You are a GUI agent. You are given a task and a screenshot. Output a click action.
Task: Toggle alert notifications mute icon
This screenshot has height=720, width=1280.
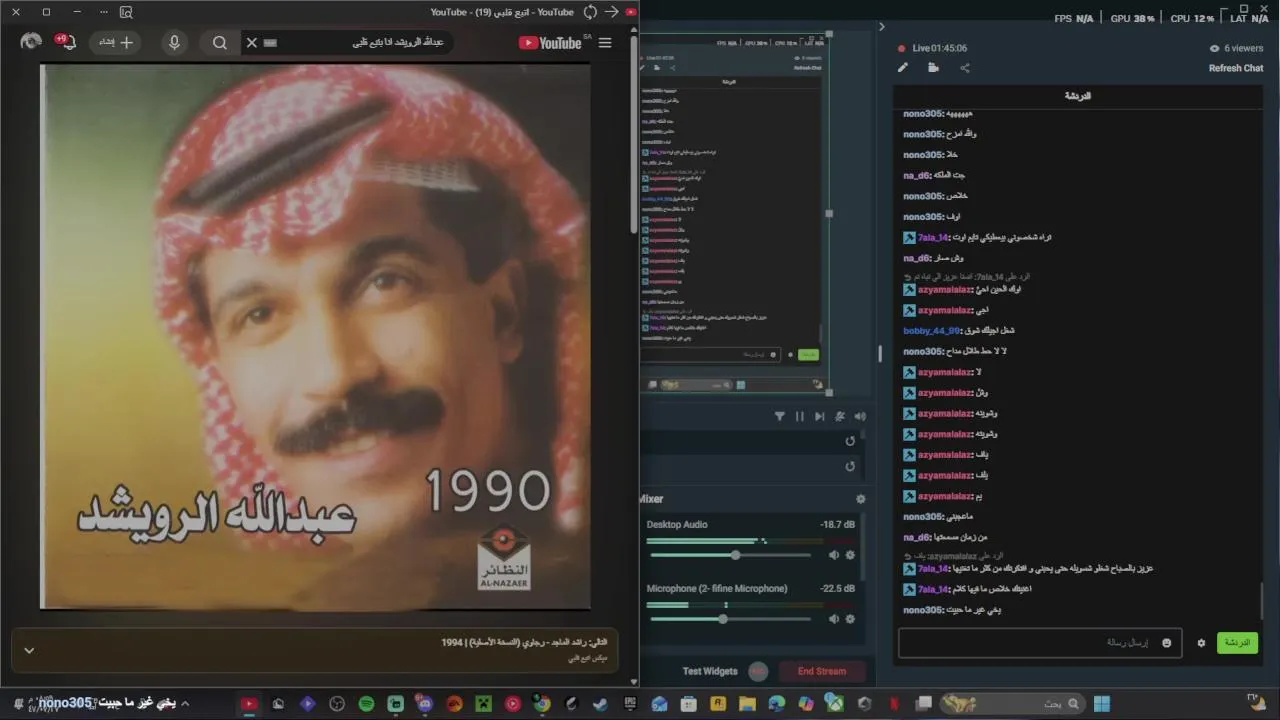[840, 416]
